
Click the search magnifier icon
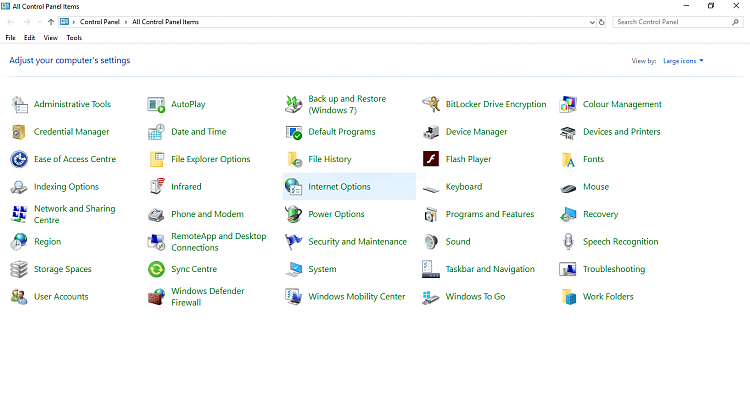pyautogui.click(x=735, y=22)
